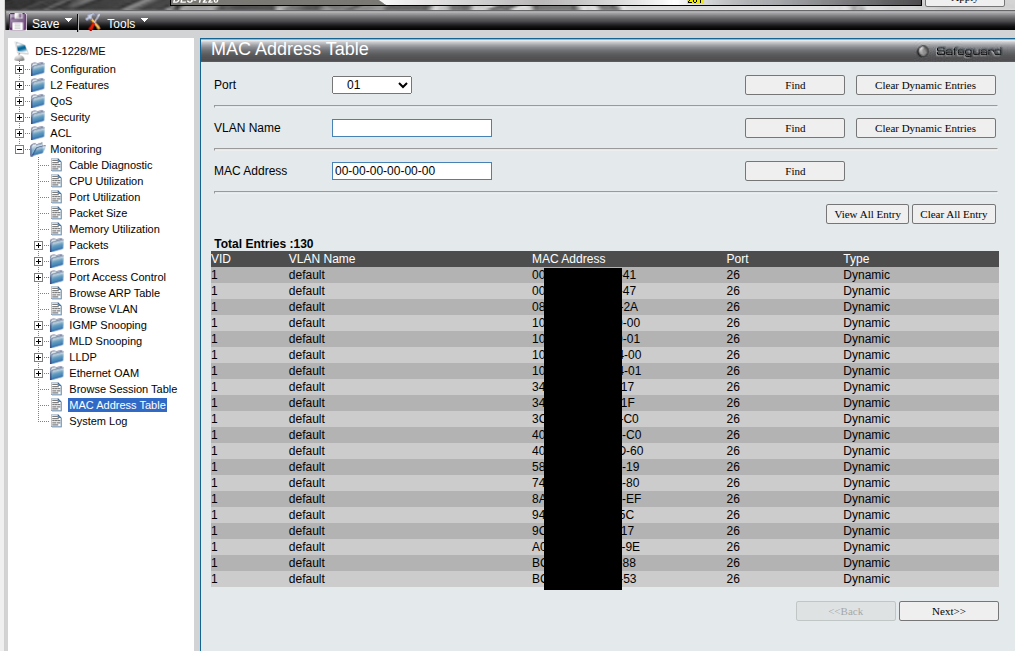
Task: Click Clear Dynamic Entries for Port
Action: (x=925, y=85)
